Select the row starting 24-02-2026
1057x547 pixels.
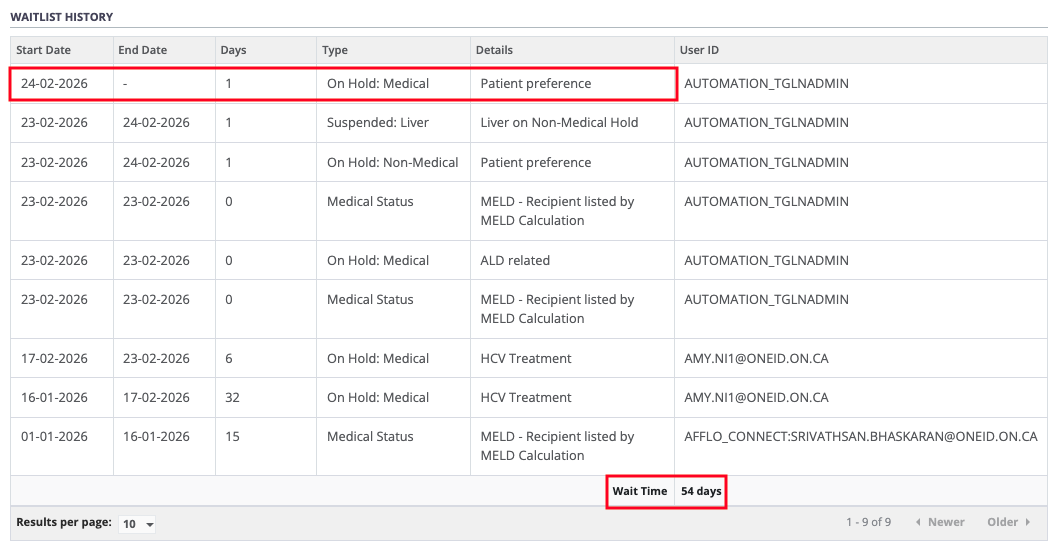click(x=54, y=84)
